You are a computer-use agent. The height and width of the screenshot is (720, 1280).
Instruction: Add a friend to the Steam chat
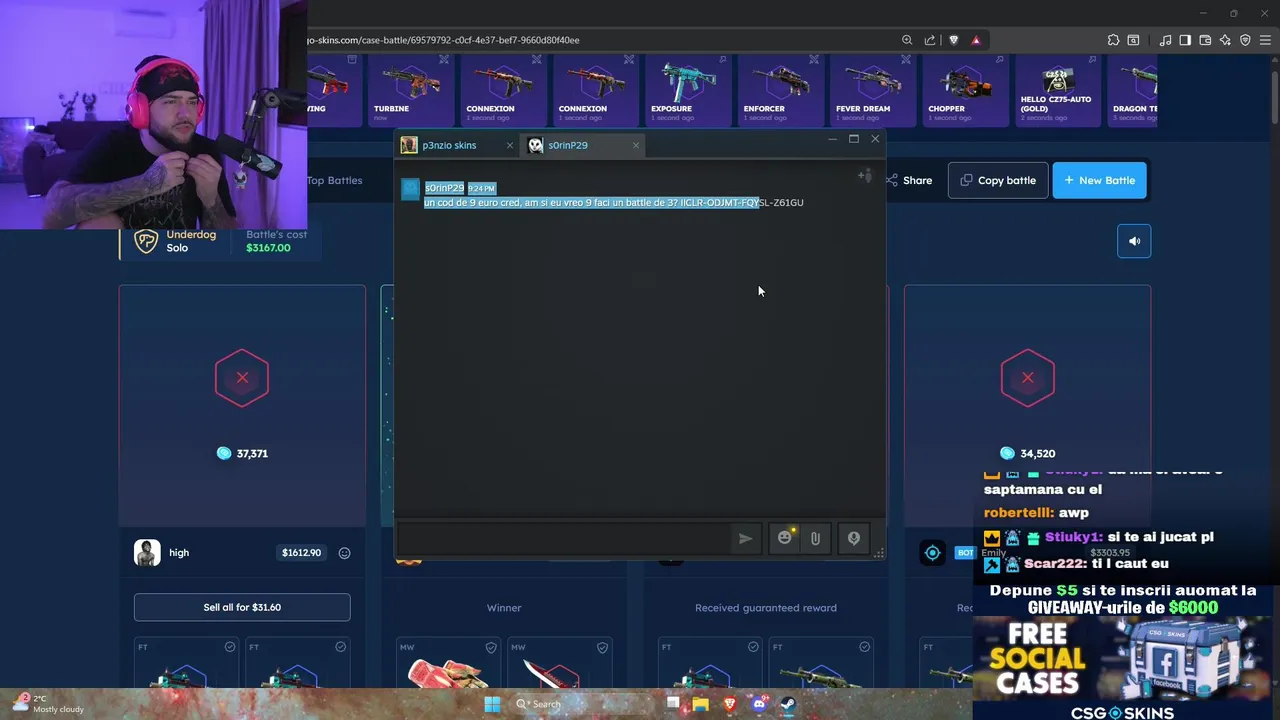(865, 176)
